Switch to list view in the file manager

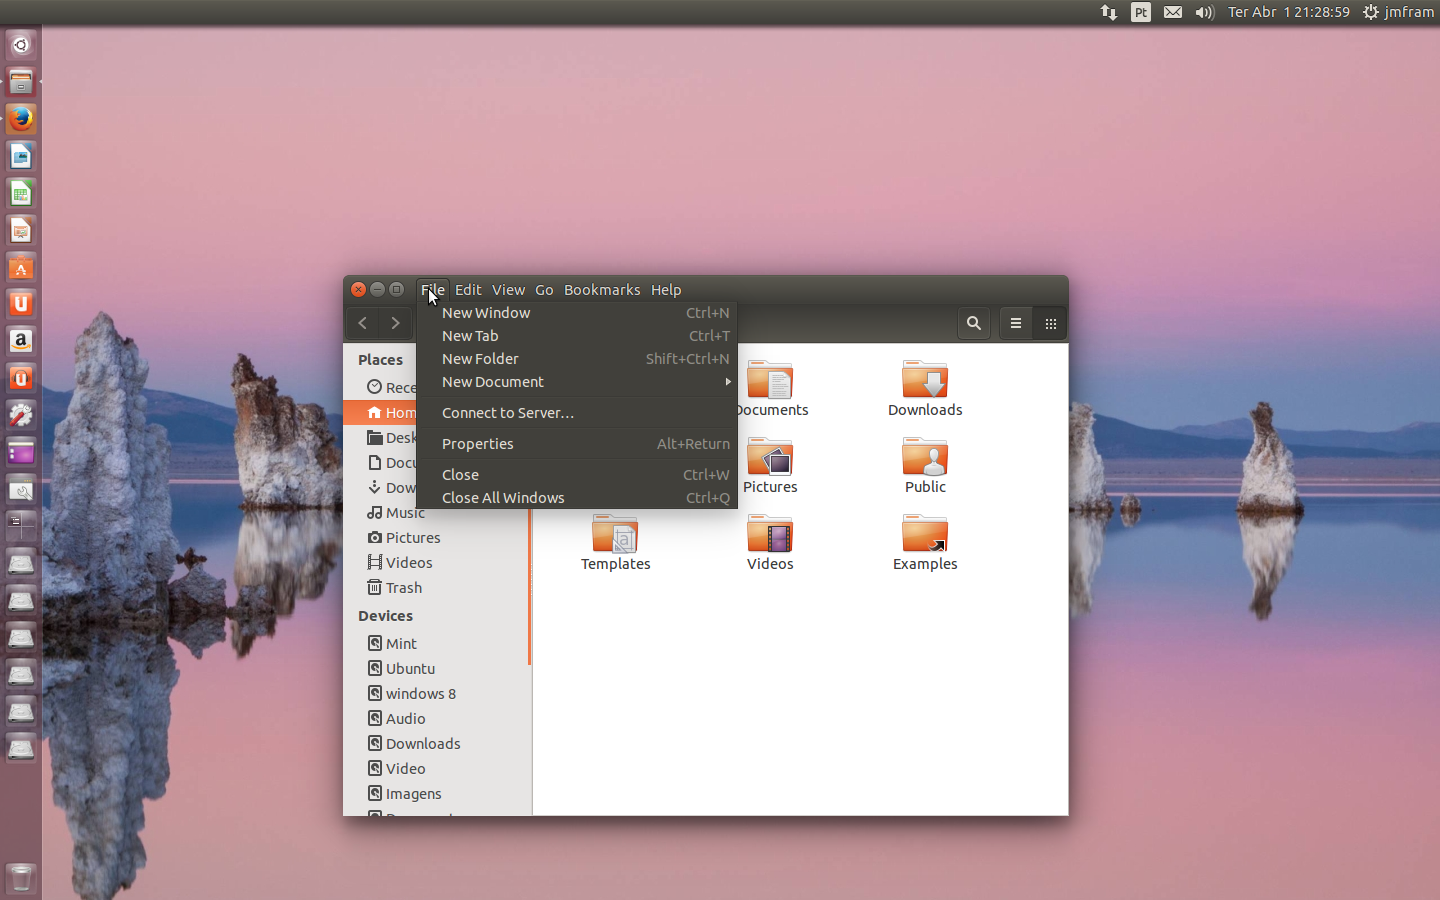(x=1015, y=323)
